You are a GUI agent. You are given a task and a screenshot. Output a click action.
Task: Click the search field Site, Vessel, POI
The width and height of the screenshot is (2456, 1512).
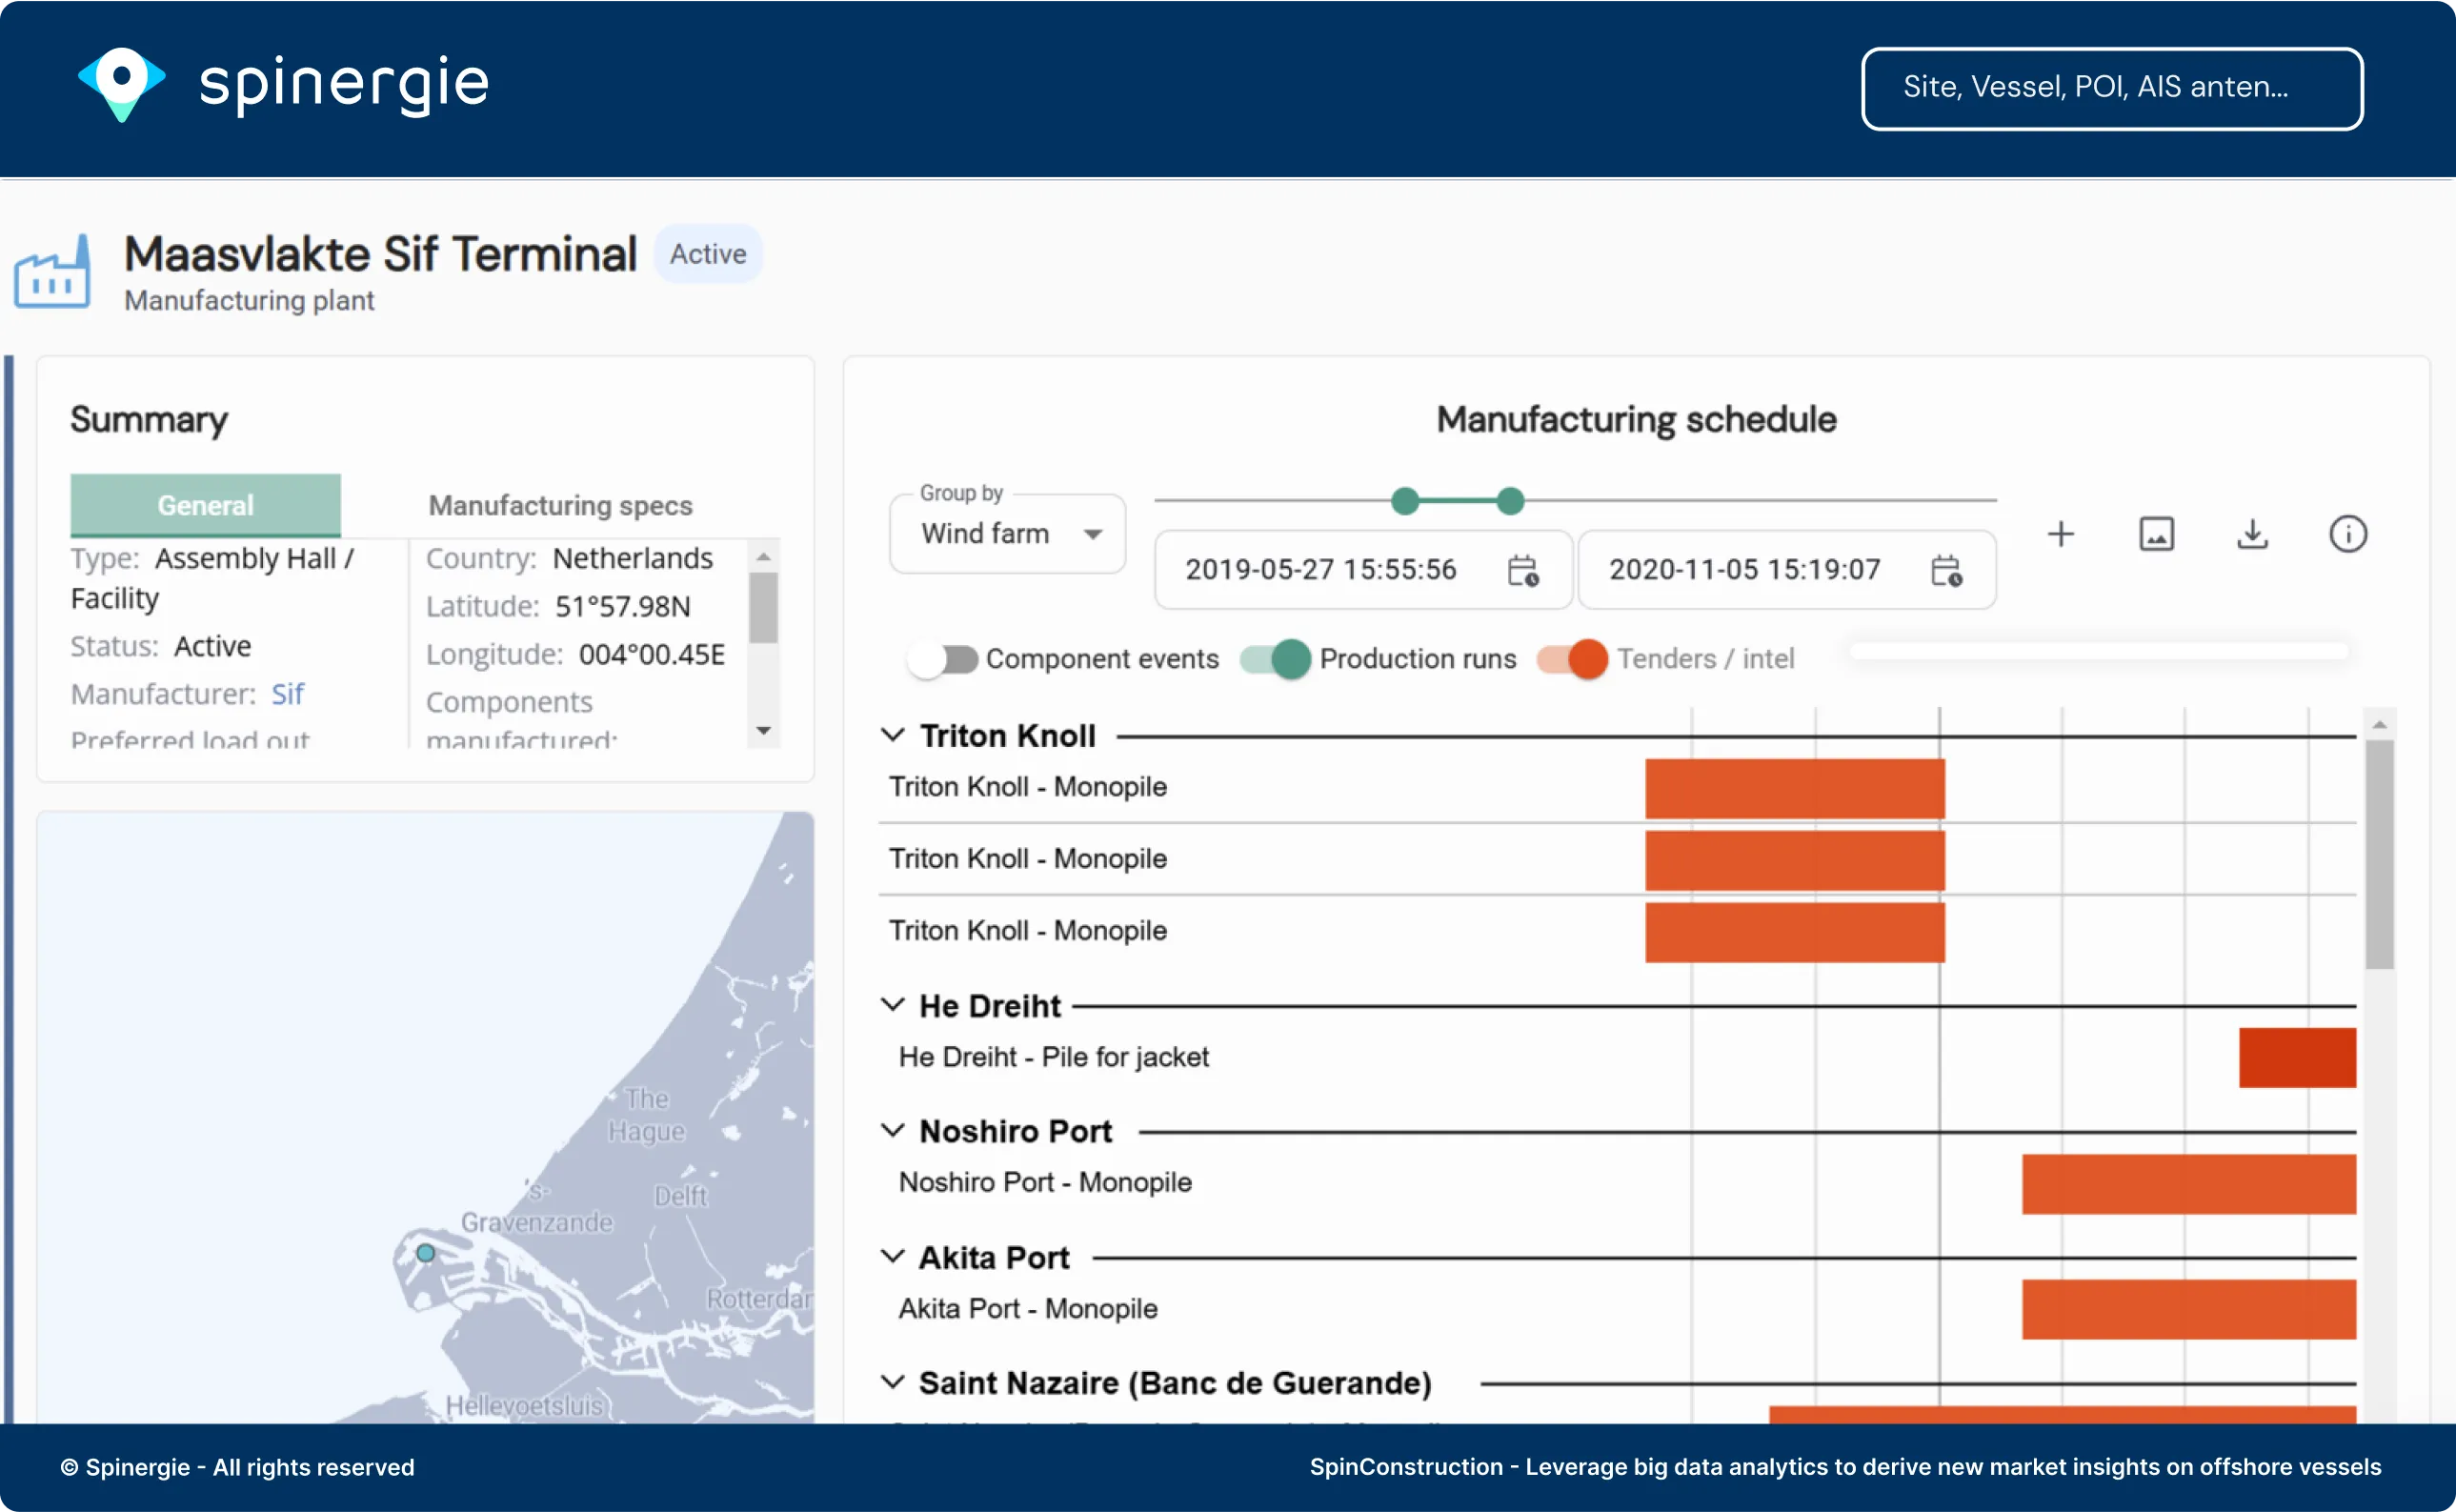click(2112, 88)
